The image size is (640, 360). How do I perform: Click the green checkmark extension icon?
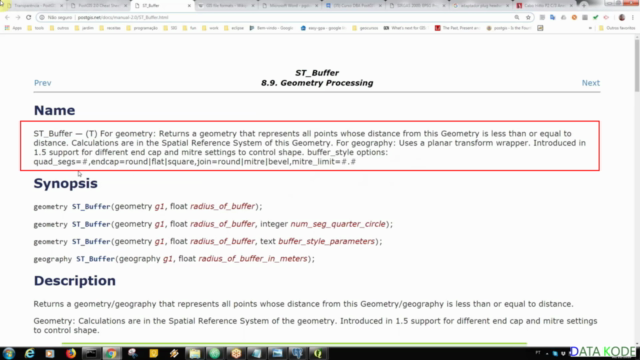tap(596, 18)
